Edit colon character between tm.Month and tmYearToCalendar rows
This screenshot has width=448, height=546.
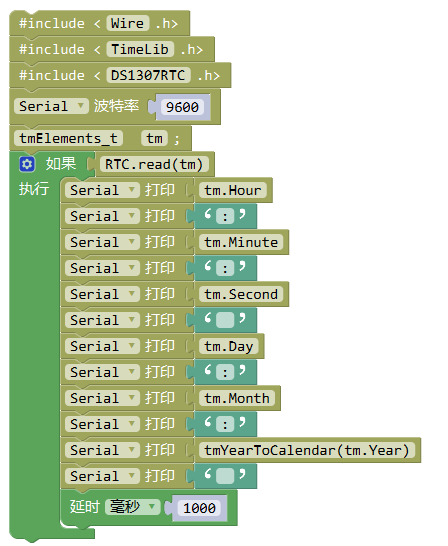225,424
